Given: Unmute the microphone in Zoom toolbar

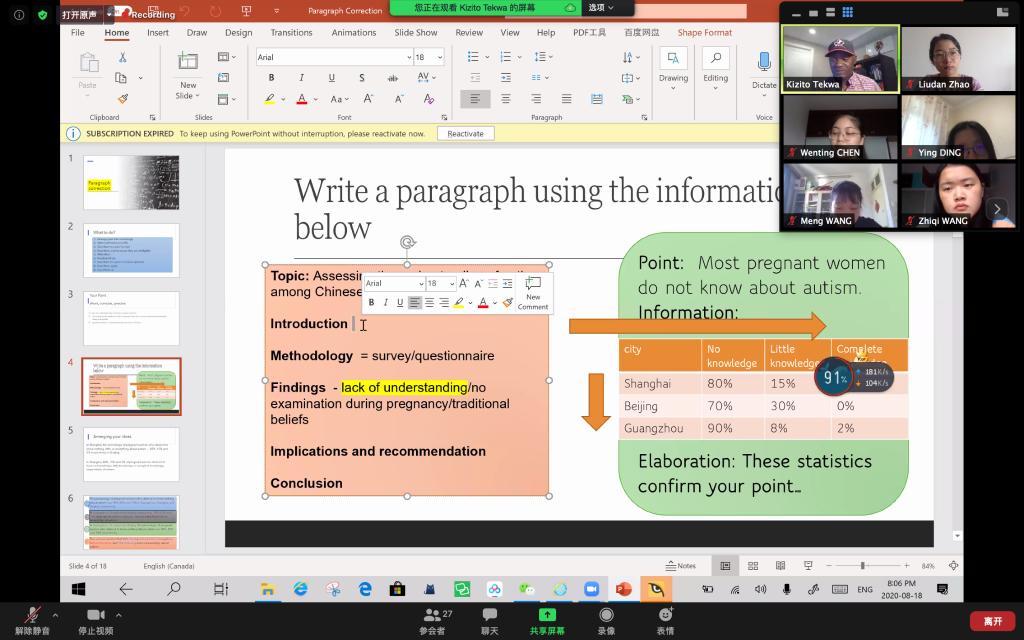Looking at the screenshot, I should coord(32,620).
